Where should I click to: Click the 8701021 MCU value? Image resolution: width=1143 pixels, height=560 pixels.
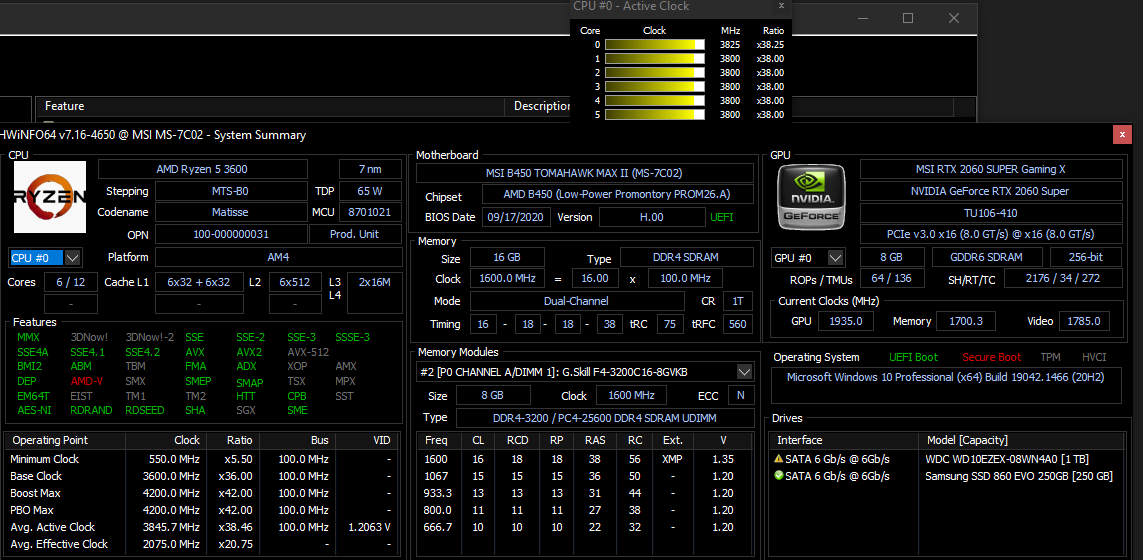370,212
